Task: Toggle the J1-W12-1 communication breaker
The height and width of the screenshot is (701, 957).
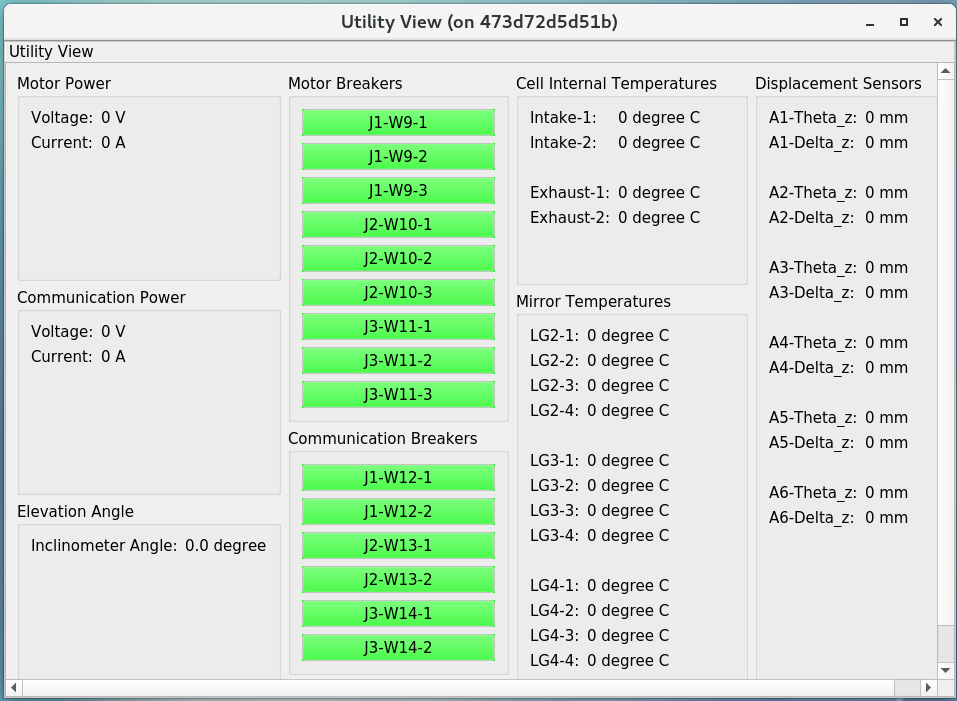Action: 398,477
